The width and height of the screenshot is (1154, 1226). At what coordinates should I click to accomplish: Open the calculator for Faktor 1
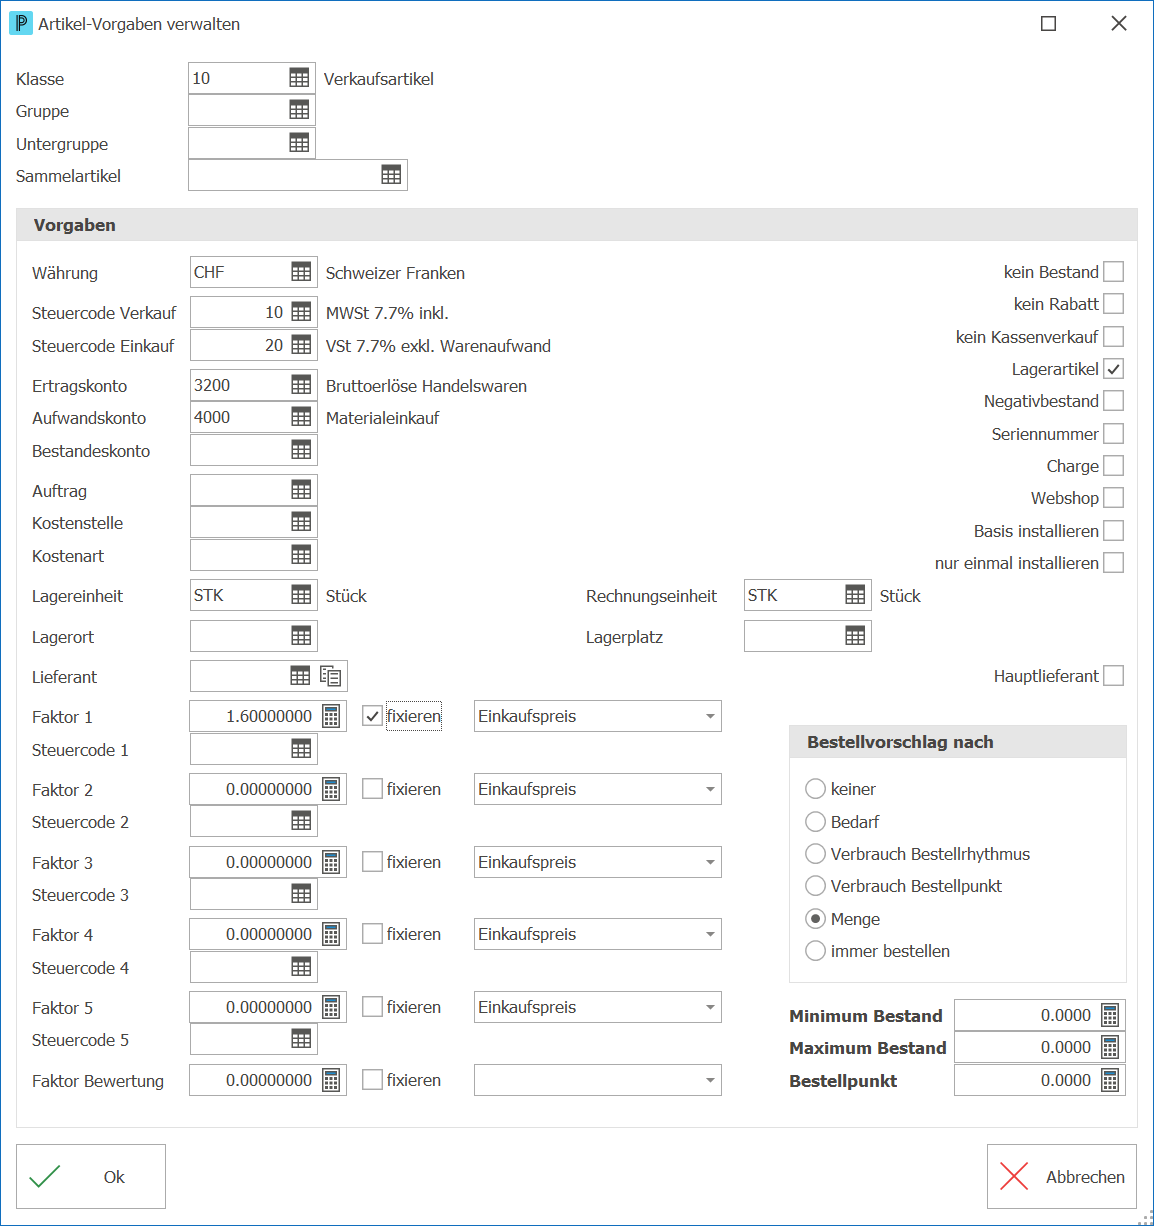coord(331,716)
